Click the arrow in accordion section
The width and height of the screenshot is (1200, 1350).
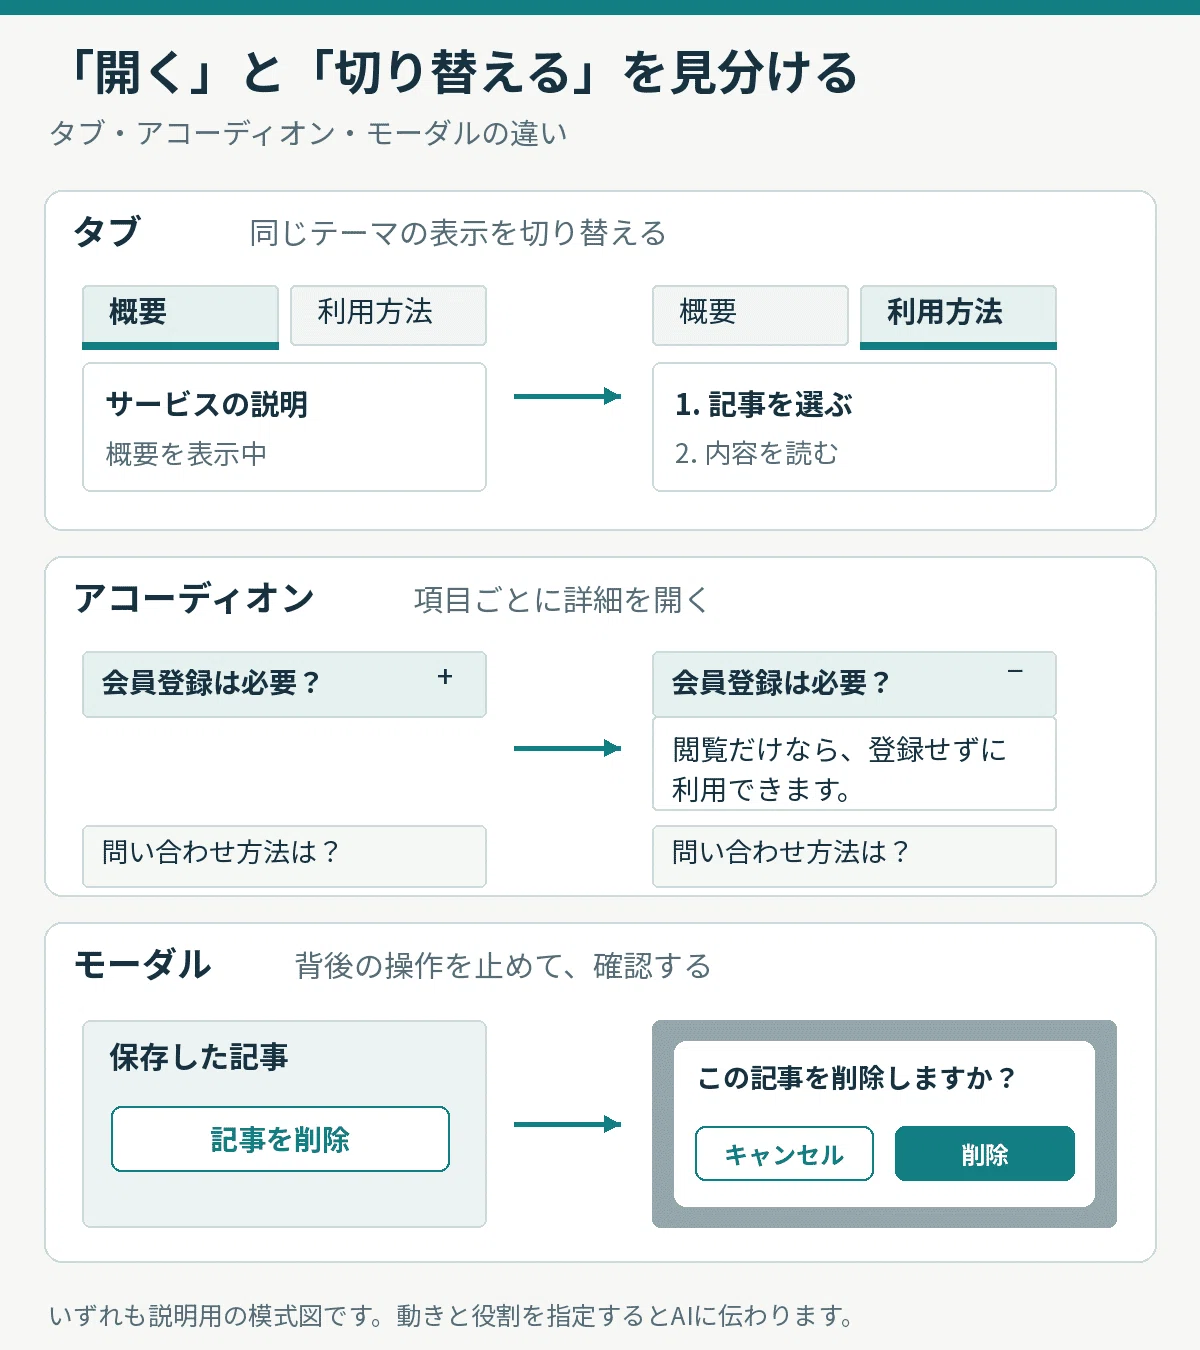click(x=568, y=748)
